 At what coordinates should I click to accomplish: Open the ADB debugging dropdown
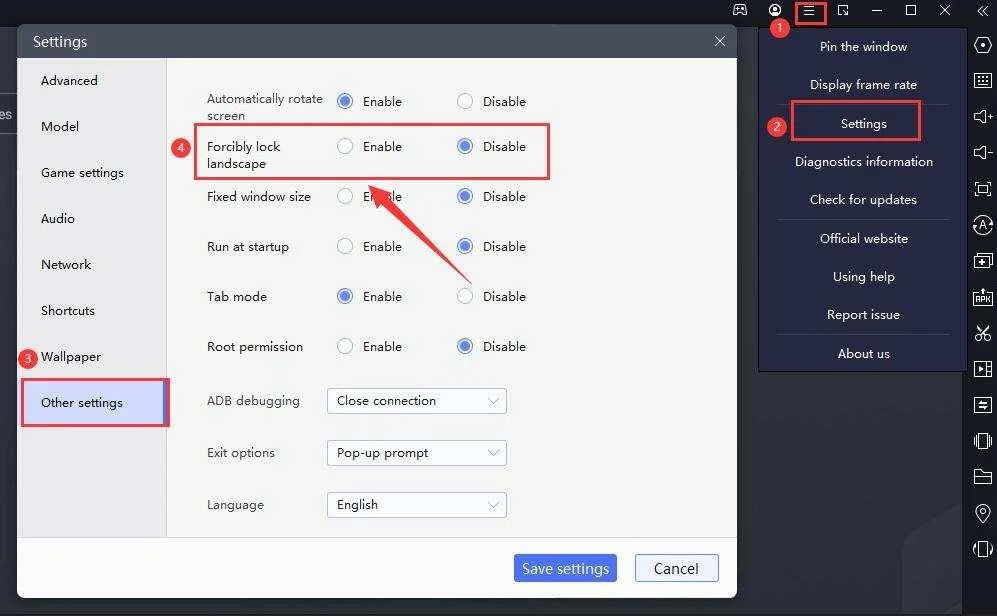pos(416,400)
